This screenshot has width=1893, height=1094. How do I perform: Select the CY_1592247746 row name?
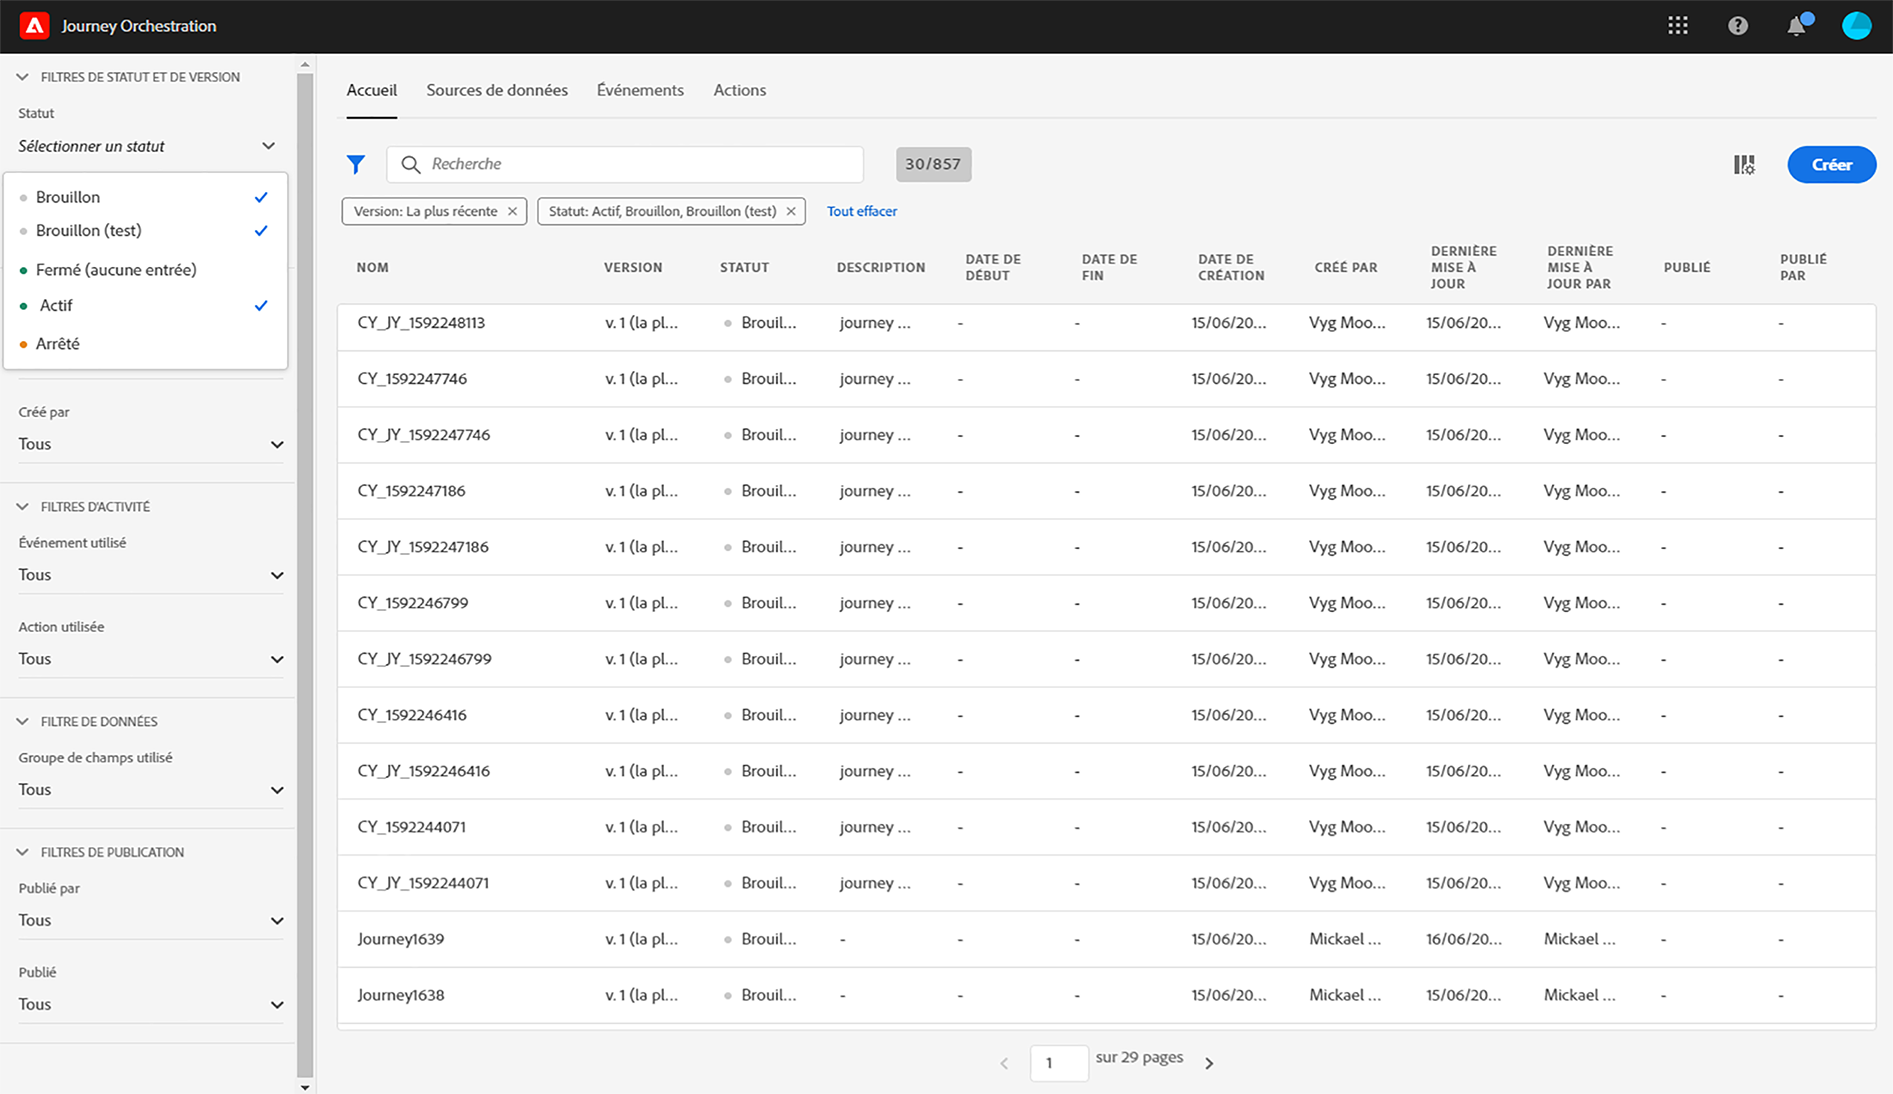pos(412,379)
